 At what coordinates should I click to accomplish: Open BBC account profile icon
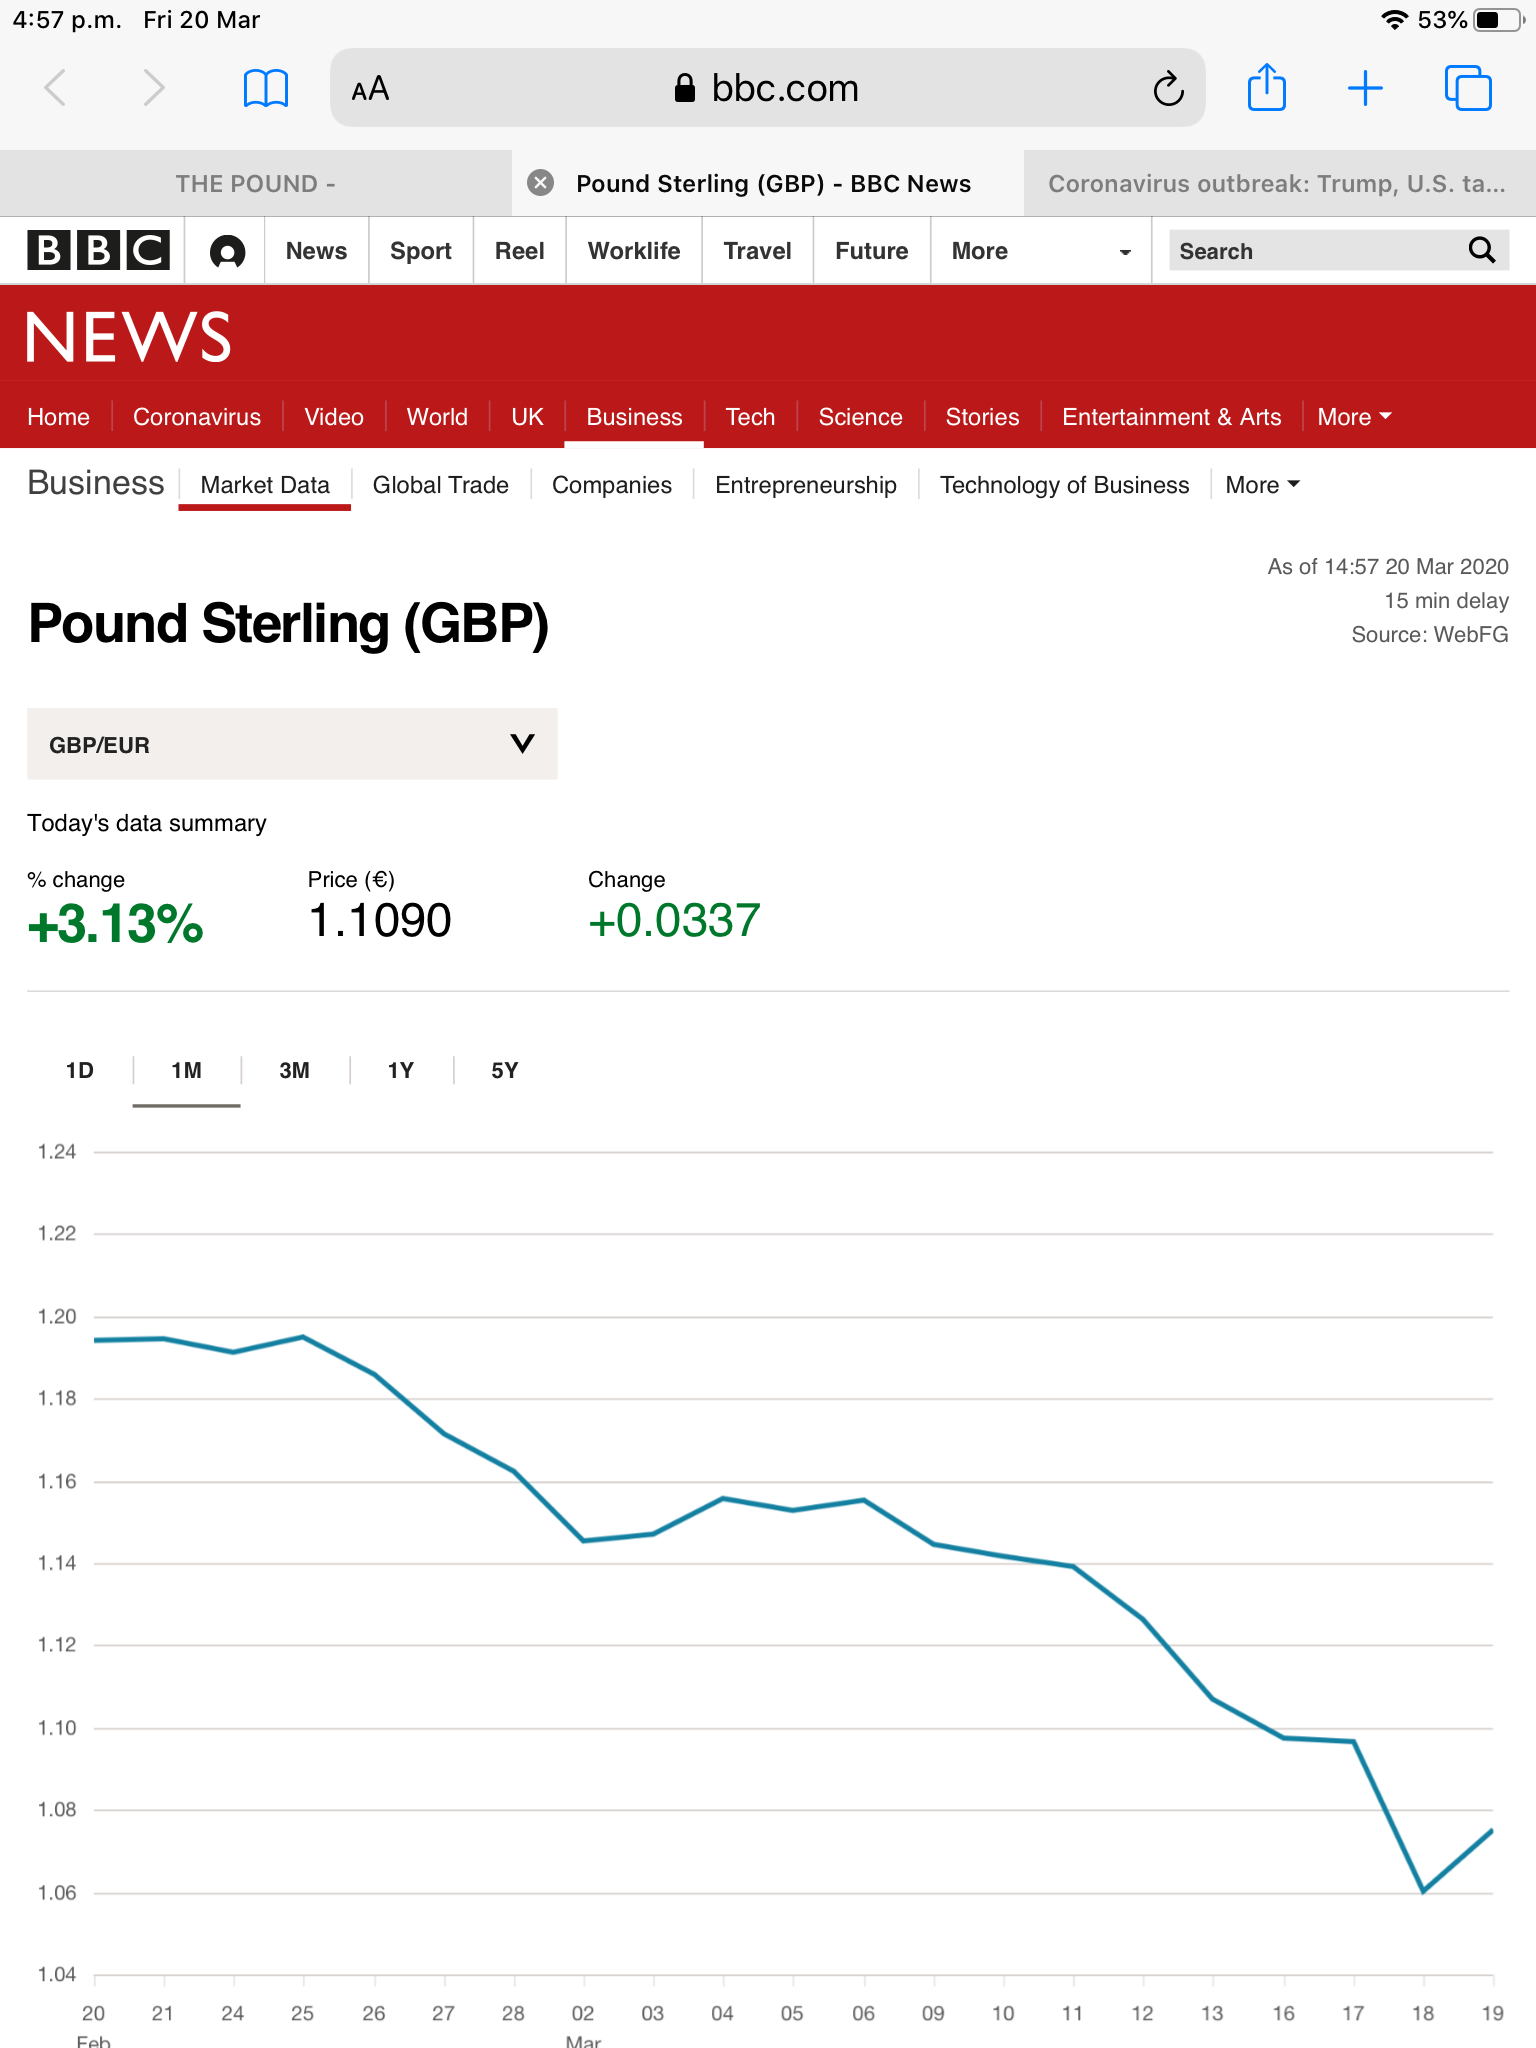(227, 251)
